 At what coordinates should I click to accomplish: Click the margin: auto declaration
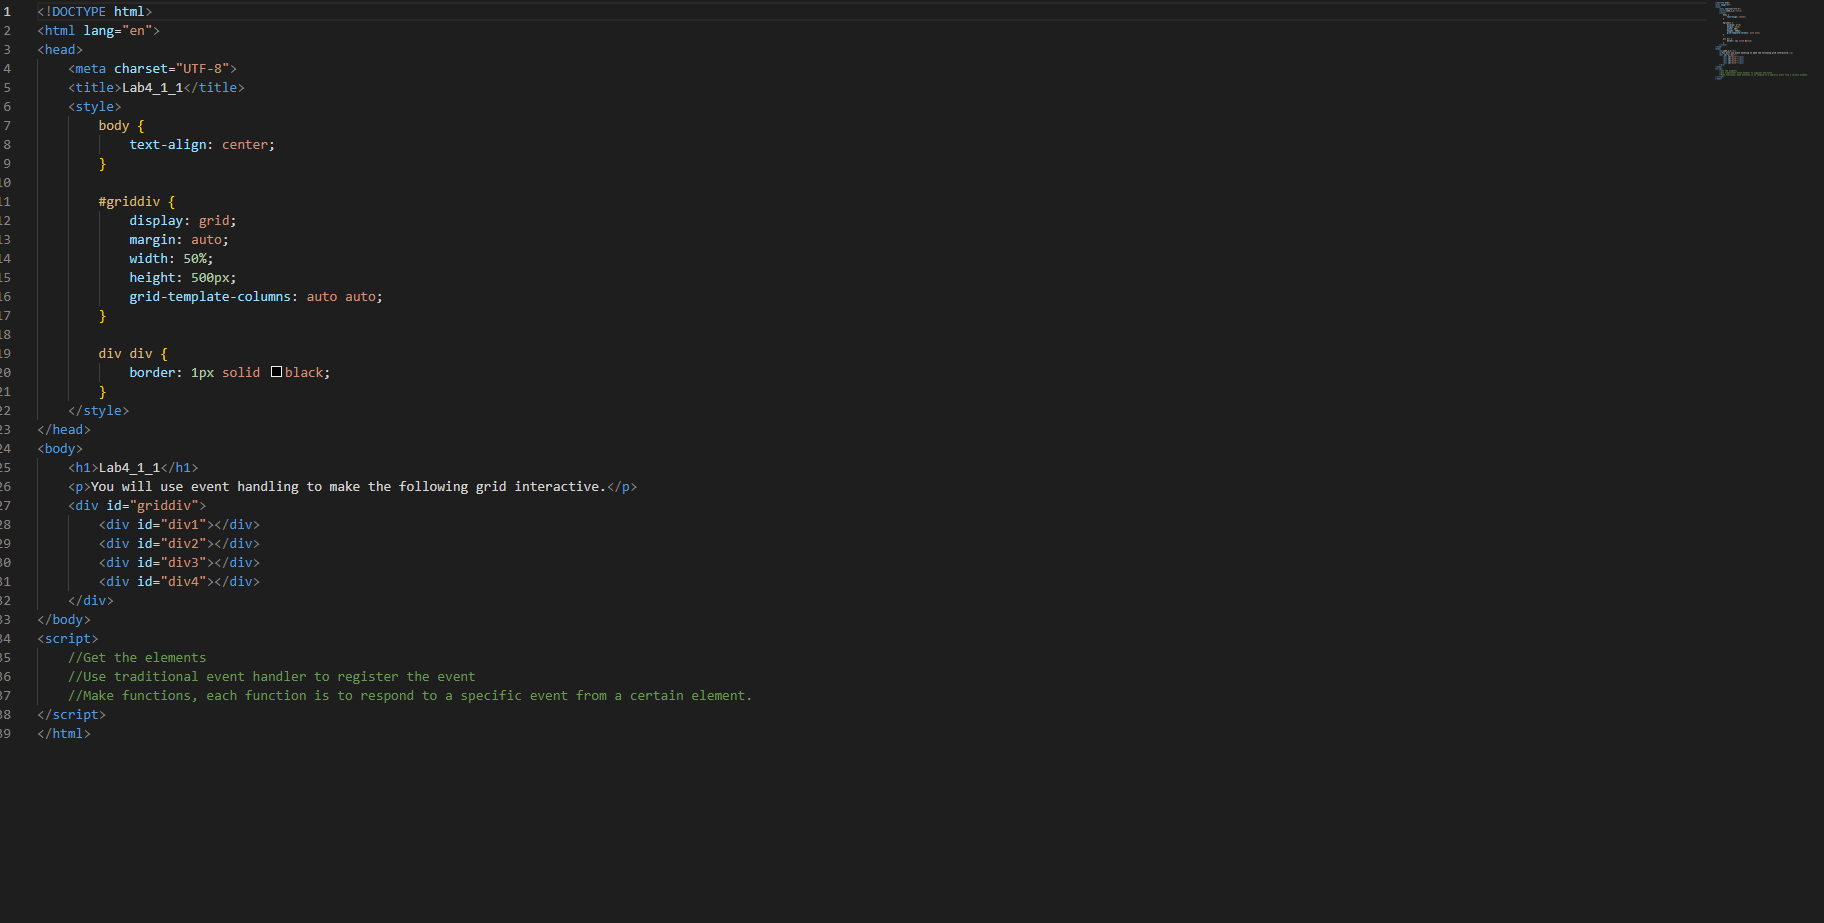[179, 240]
